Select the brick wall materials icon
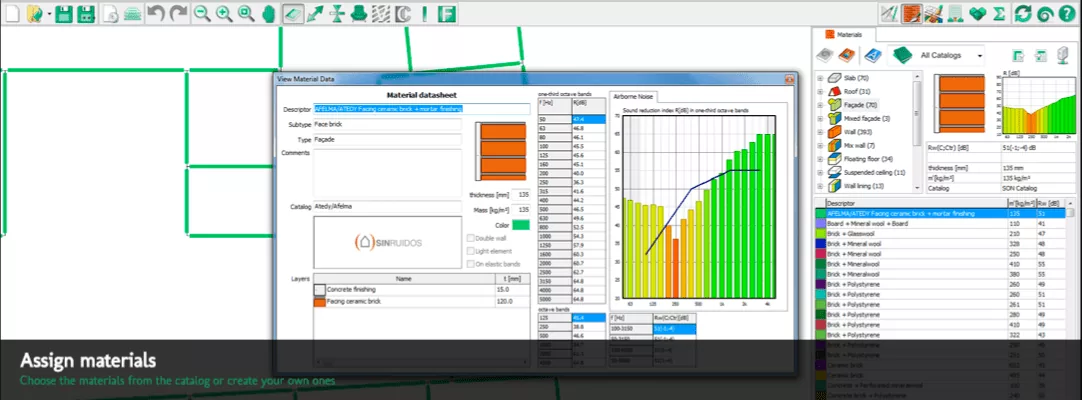1082x400 pixels. point(912,14)
